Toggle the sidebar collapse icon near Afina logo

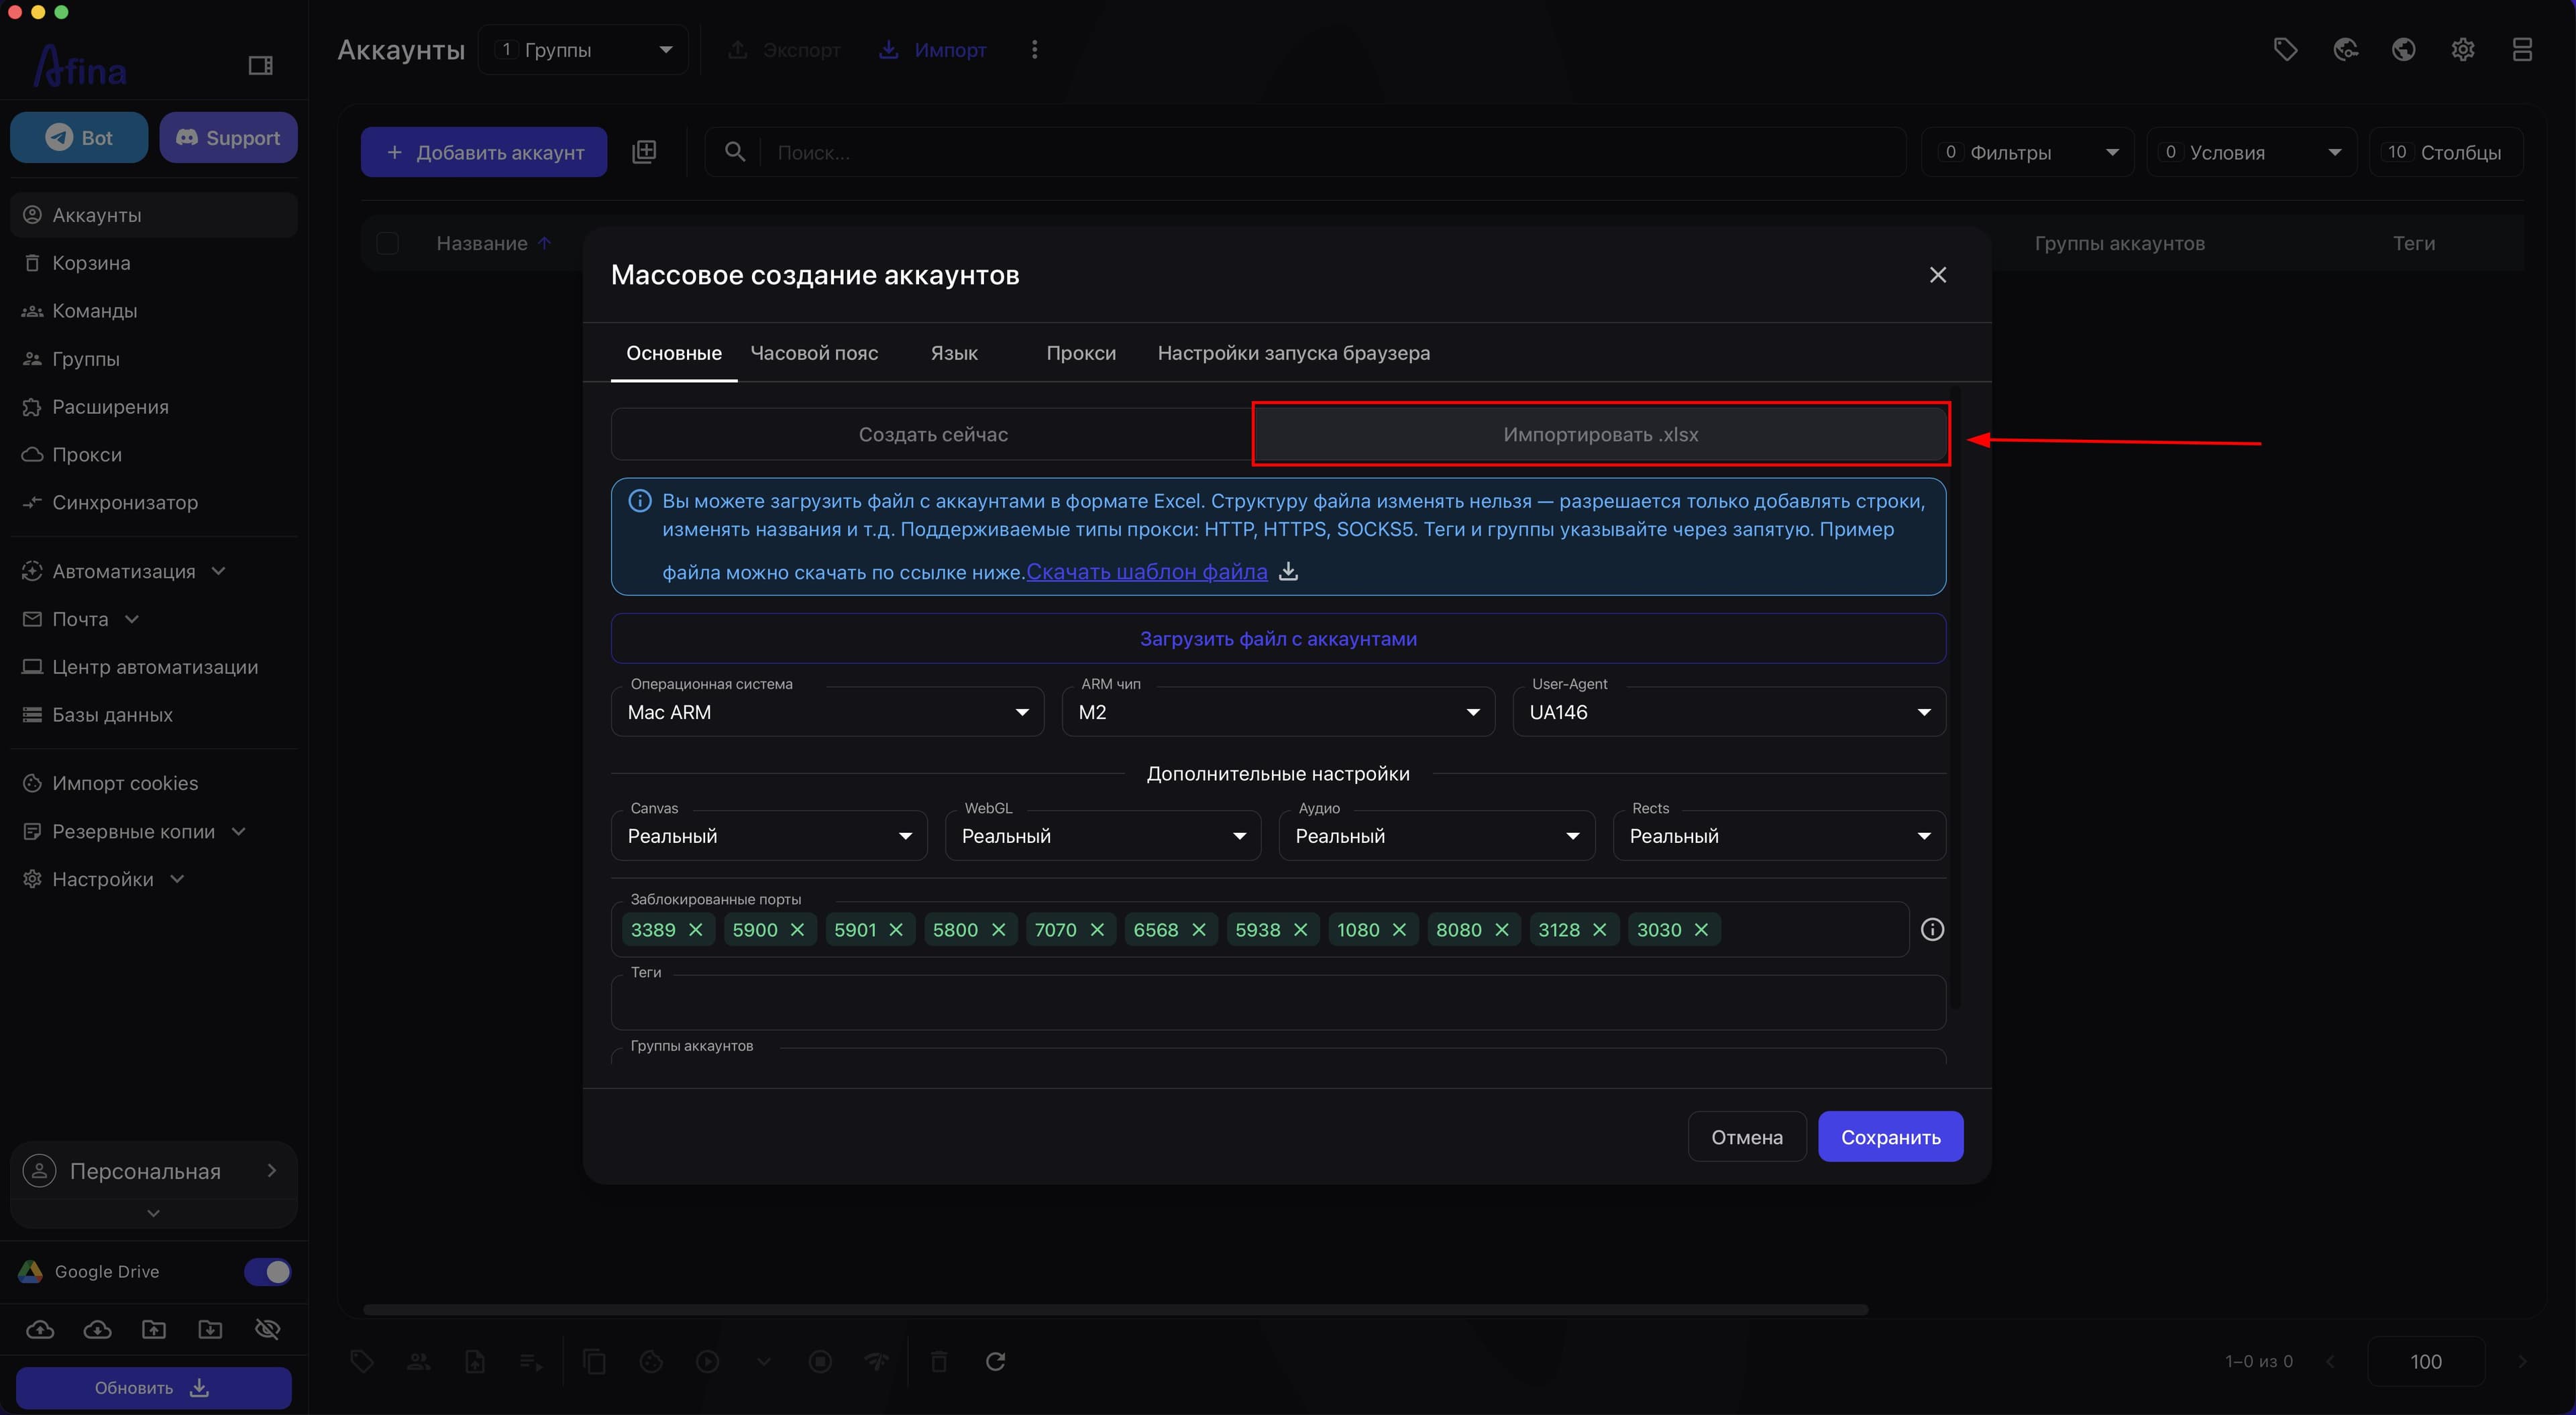tap(260, 66)
